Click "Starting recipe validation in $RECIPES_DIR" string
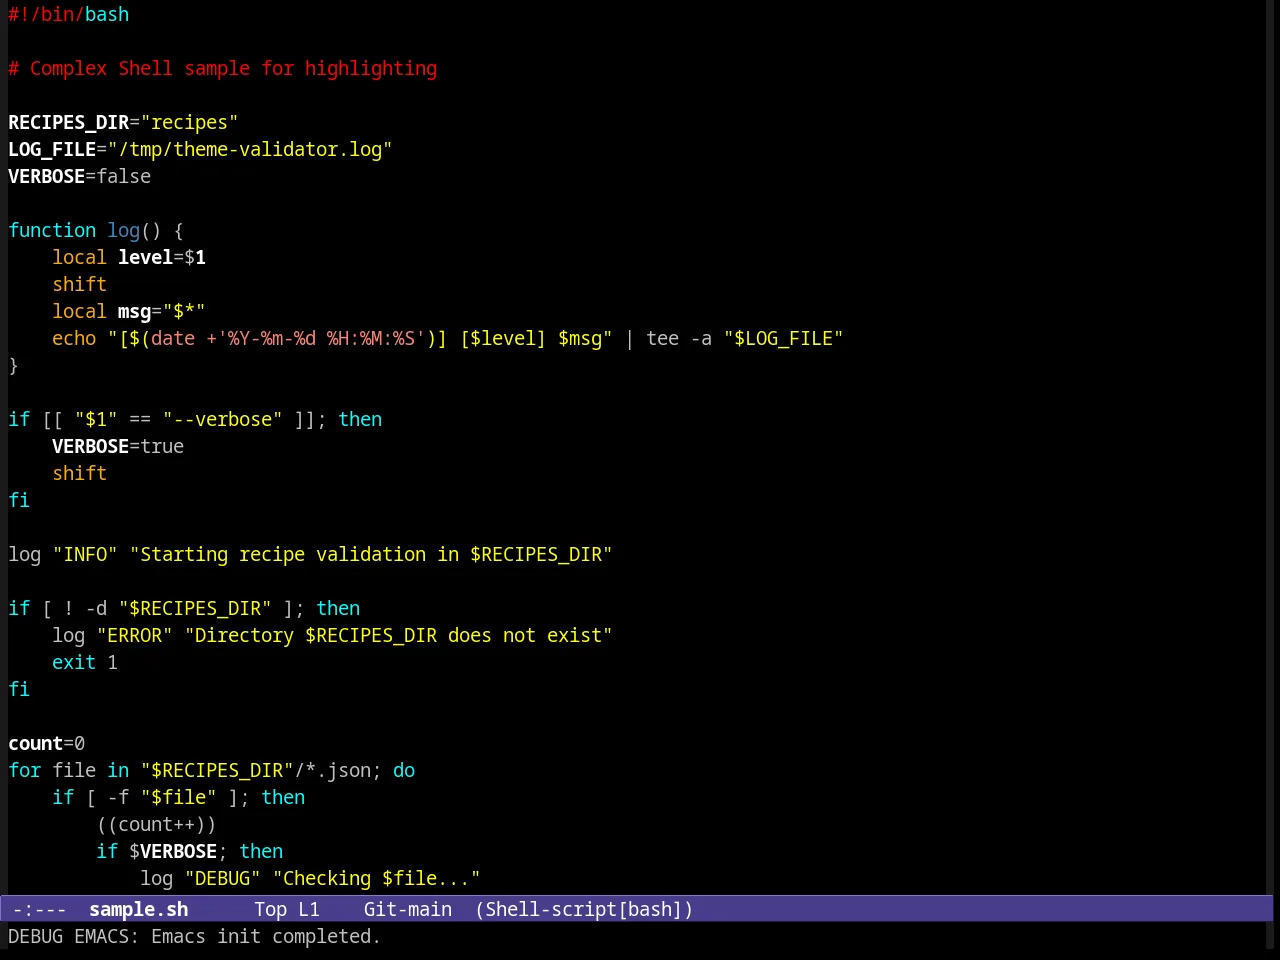This screenshot has width=1280, height=960. 371,554
